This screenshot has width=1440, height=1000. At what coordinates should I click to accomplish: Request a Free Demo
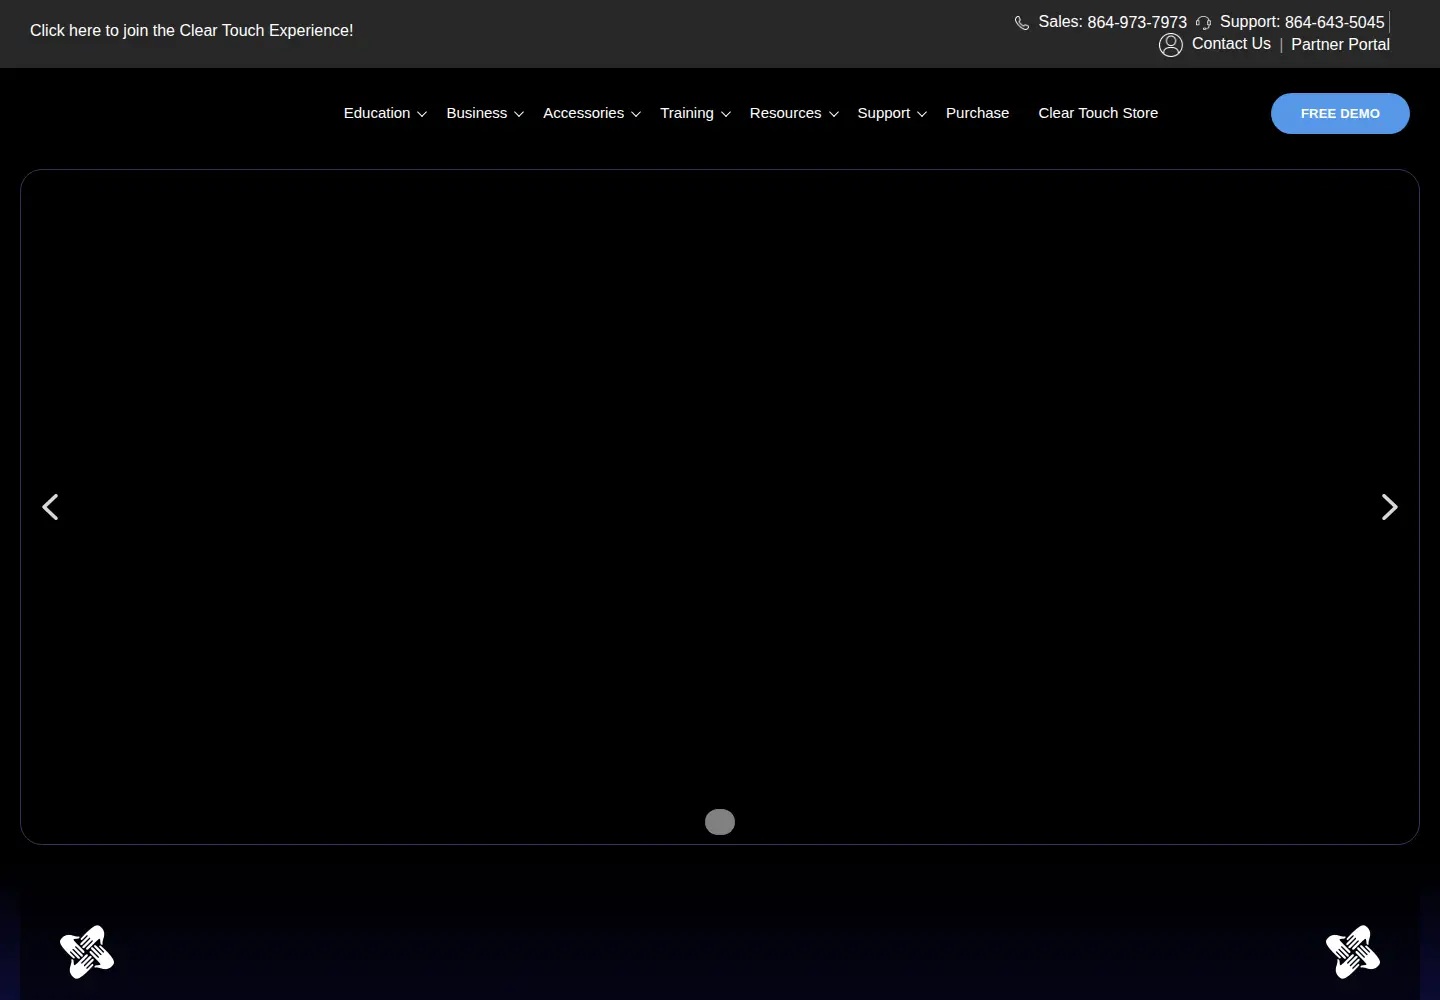point(1340,113)
